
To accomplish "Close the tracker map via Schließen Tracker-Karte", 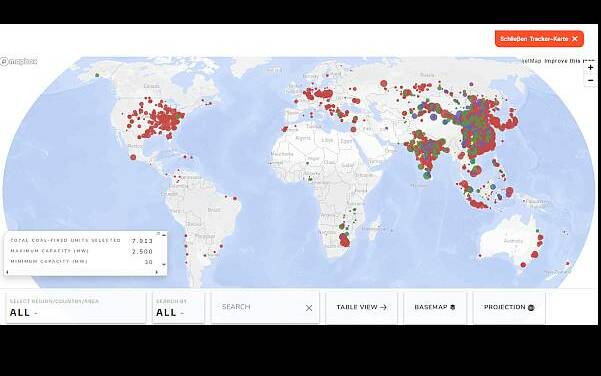I will 539,39.
